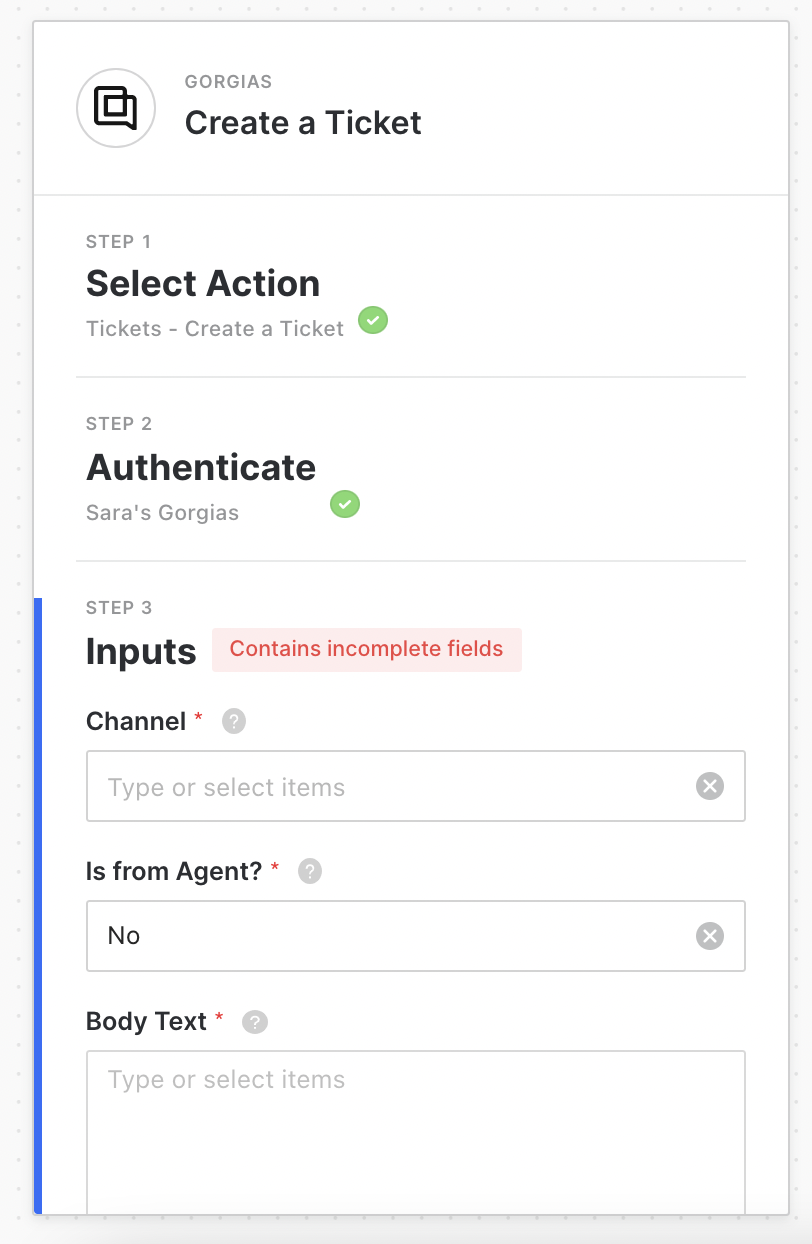Expand the Select Action step
The height and width of the screenshot is (1244, 812).
(x=203, y=284)
